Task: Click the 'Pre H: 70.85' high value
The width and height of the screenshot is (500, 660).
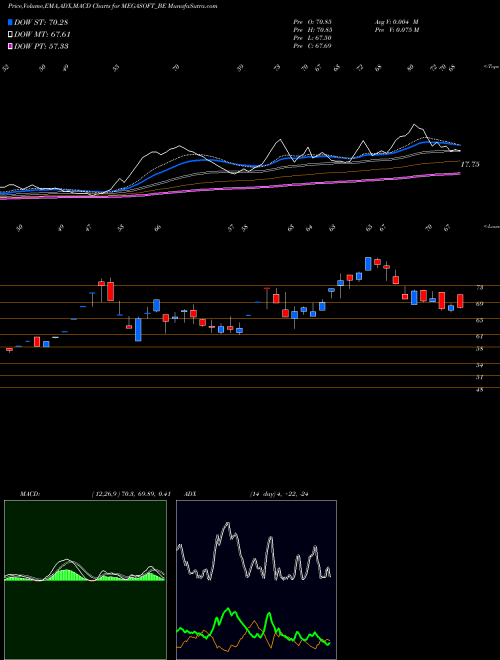Action: (x=313, y=30)
